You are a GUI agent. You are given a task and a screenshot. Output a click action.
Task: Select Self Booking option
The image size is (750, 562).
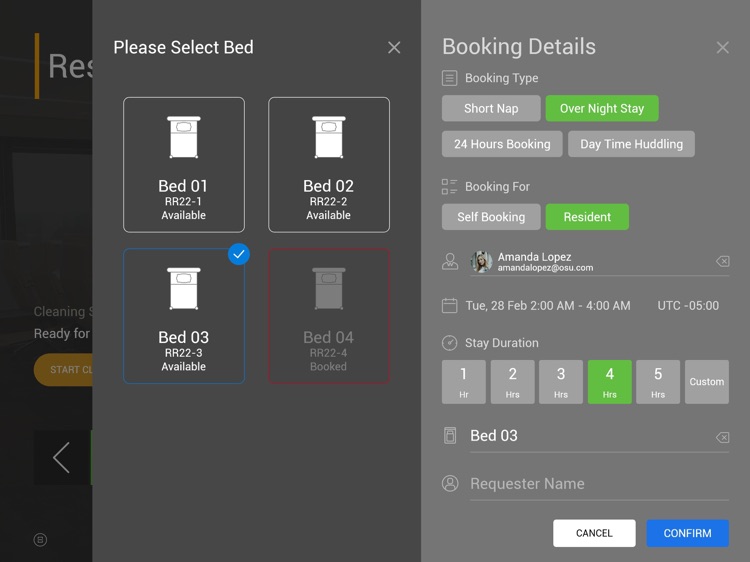491,217
